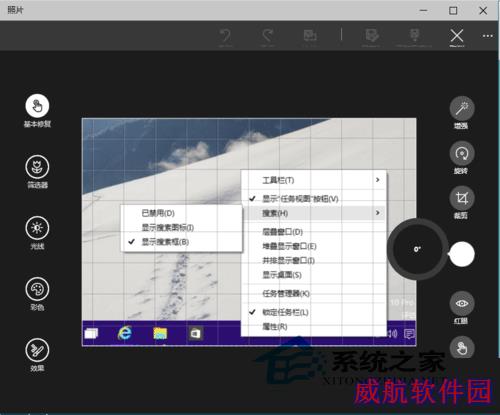Click the white straighten dial handle

tap(462, 254)
